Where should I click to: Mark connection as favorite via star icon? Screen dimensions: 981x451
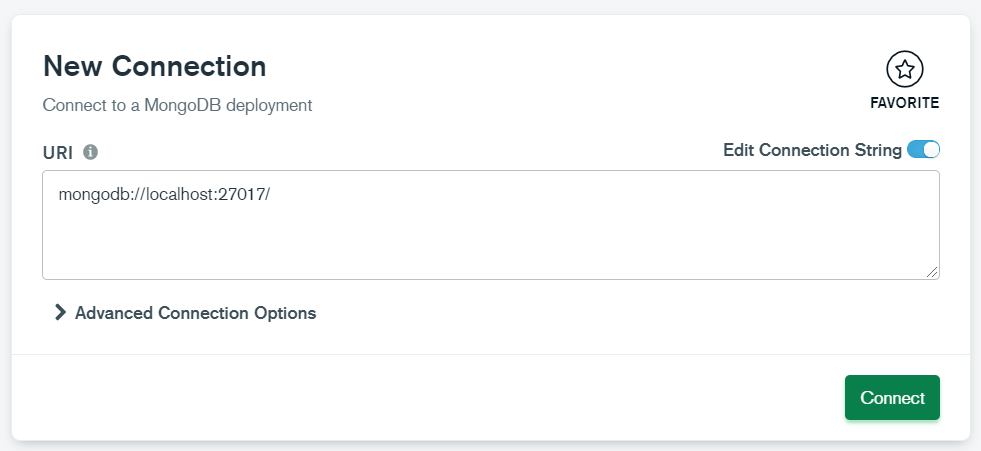click(905, 69)
